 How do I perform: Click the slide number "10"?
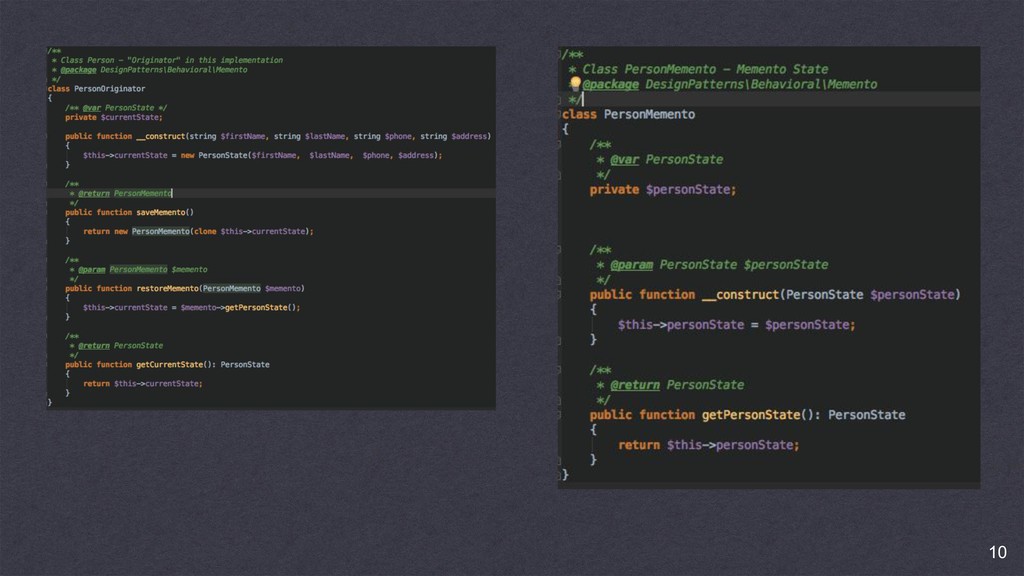pos(997,552)
